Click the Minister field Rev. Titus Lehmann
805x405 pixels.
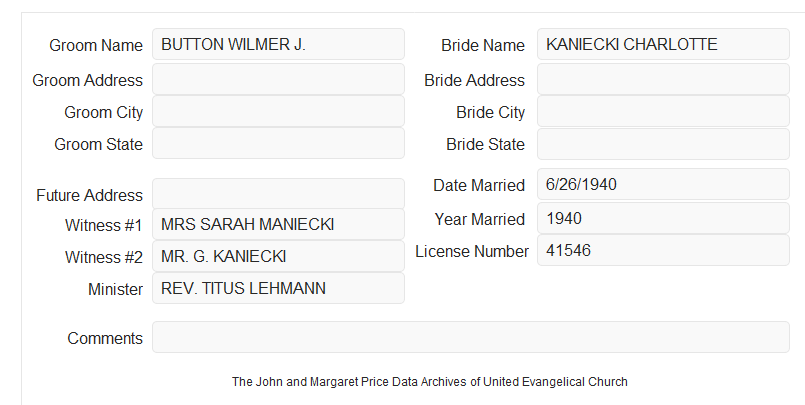[x=278, y=288]
